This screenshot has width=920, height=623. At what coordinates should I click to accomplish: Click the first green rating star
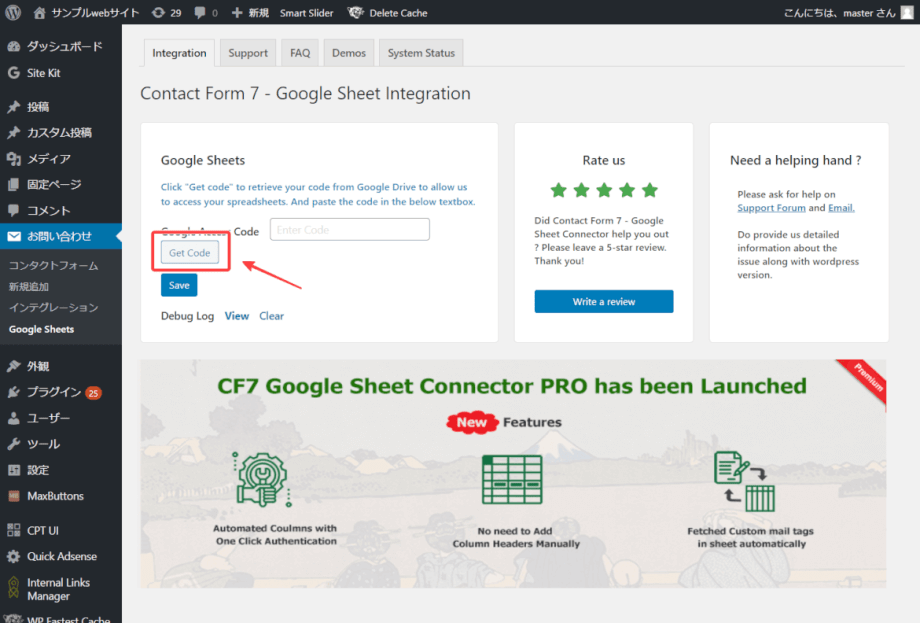(x=558, y=190)
